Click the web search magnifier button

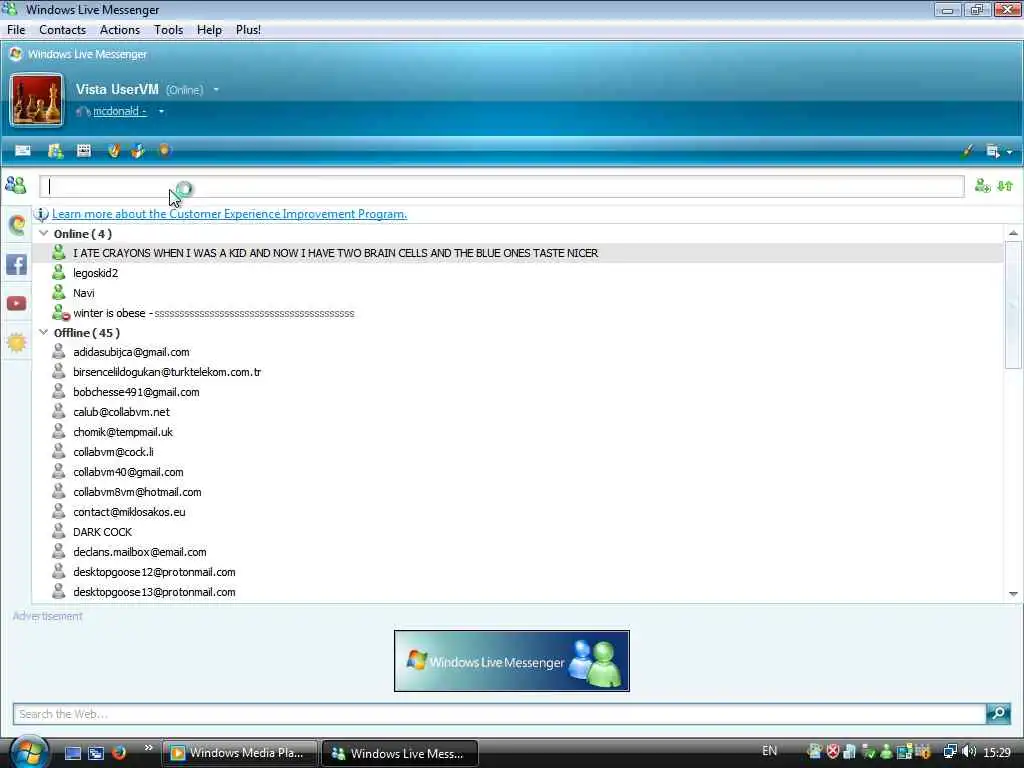(998, 713)
